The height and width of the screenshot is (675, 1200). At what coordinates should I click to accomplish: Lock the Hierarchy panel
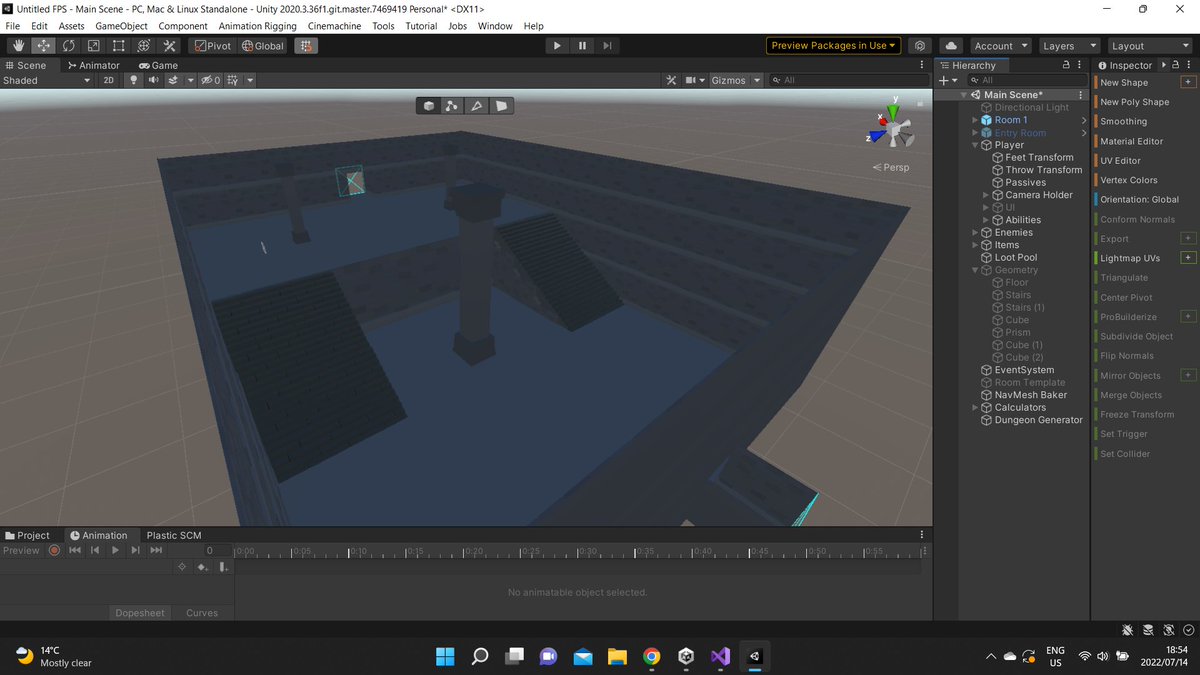pos(1068,65)
